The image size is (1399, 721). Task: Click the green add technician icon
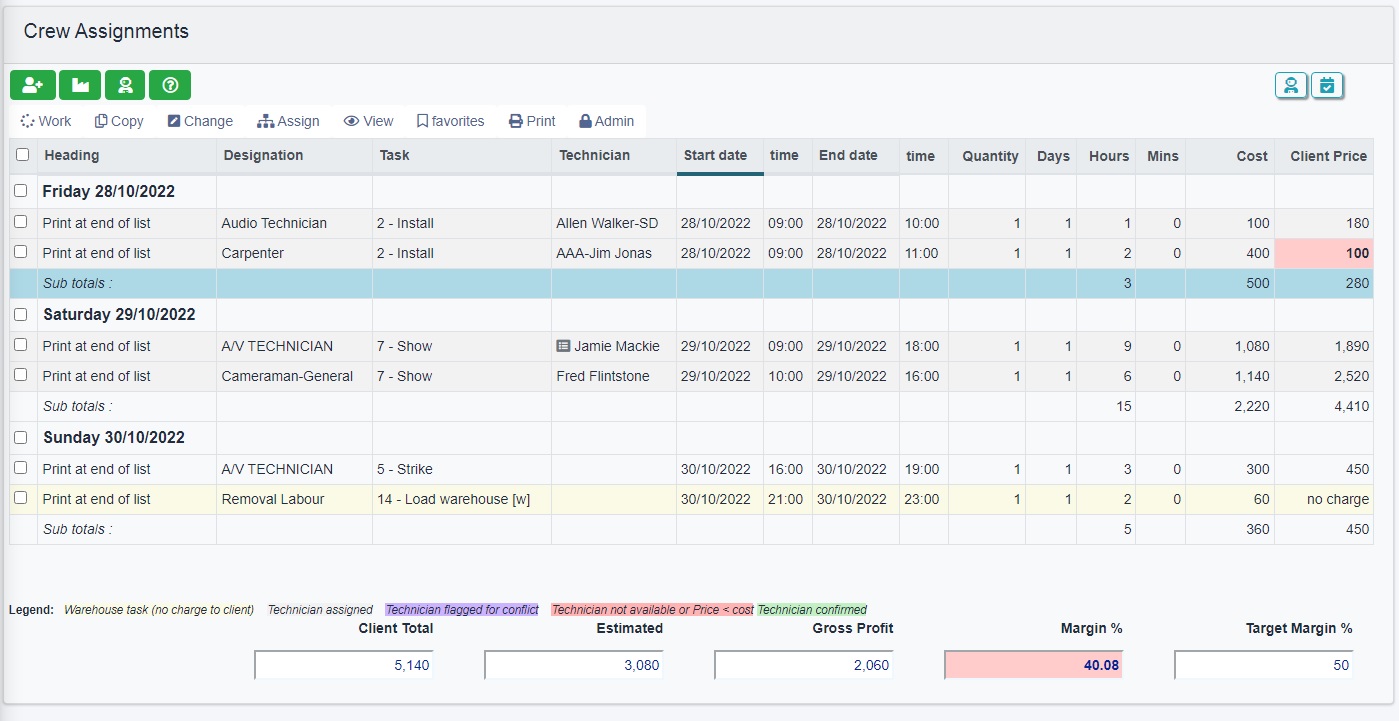pos(33,85)
